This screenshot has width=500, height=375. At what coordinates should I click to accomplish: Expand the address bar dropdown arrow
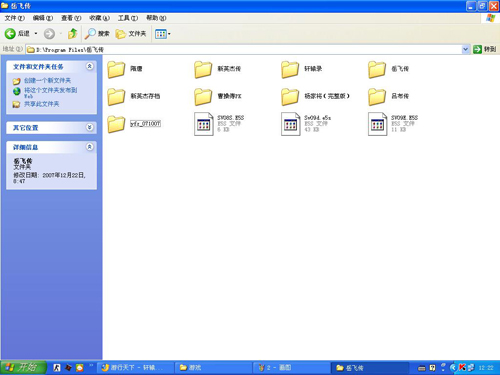point(465,49)
